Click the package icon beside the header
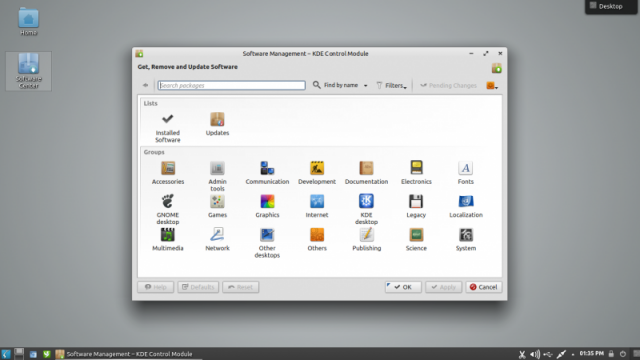 (496, 68)
